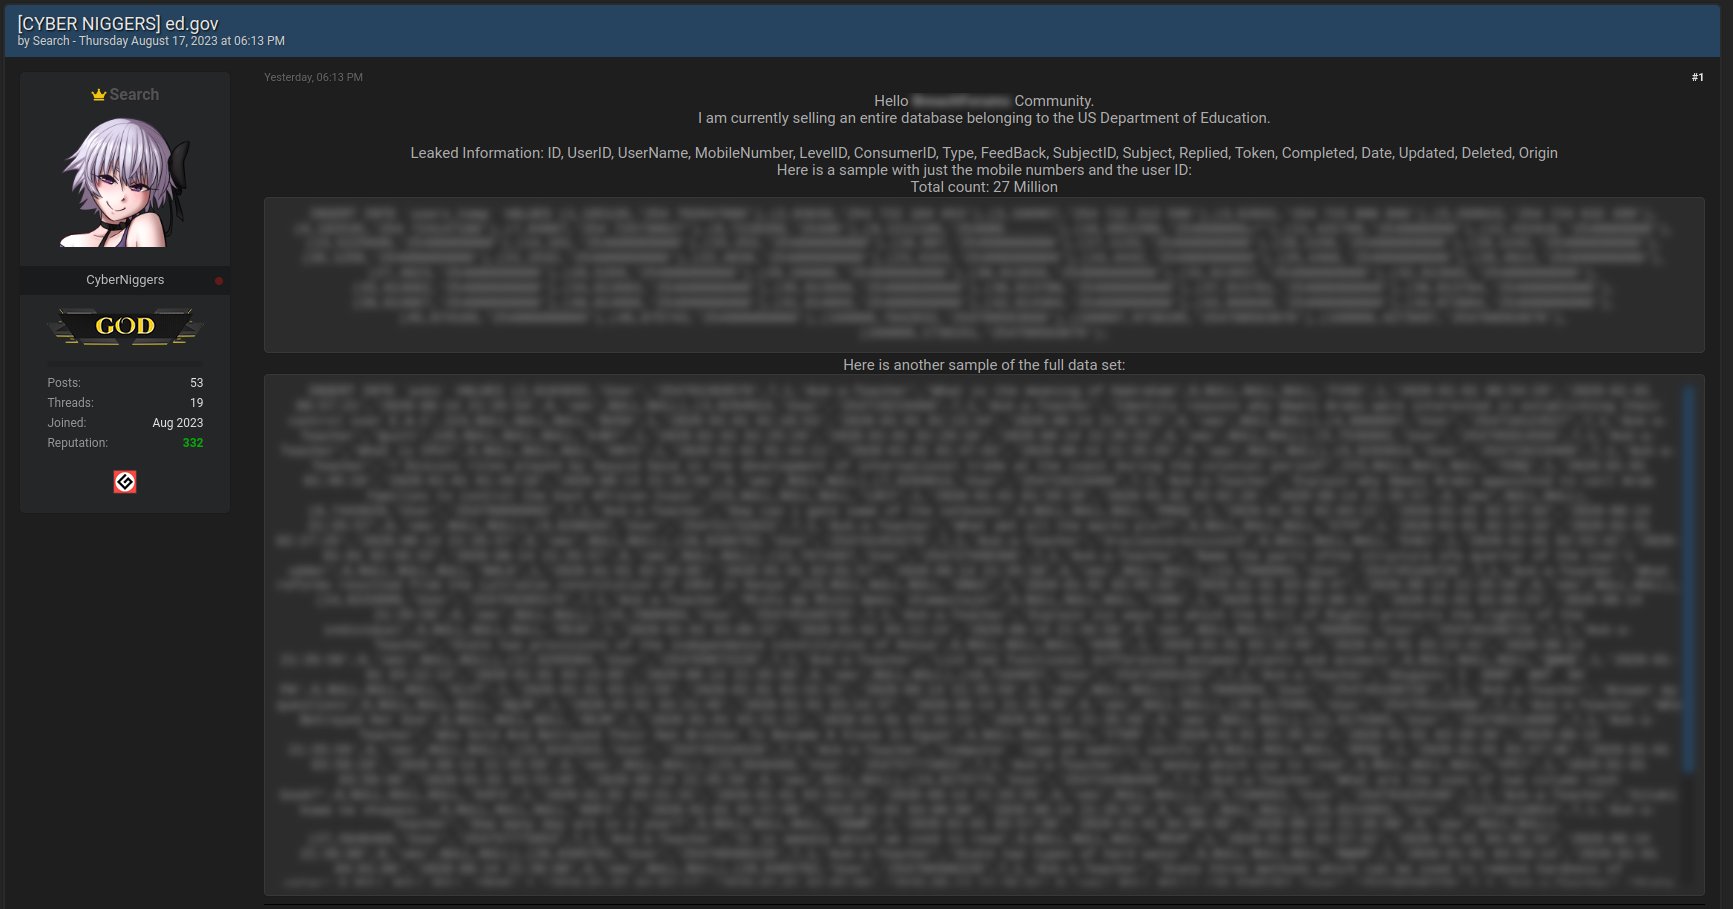Image resolution: width=1733 pixels, height=909 pixels.
Task: Click inside the first blurred mobile numbers code block
Action: pyautogui.click(x=984, y=275)
